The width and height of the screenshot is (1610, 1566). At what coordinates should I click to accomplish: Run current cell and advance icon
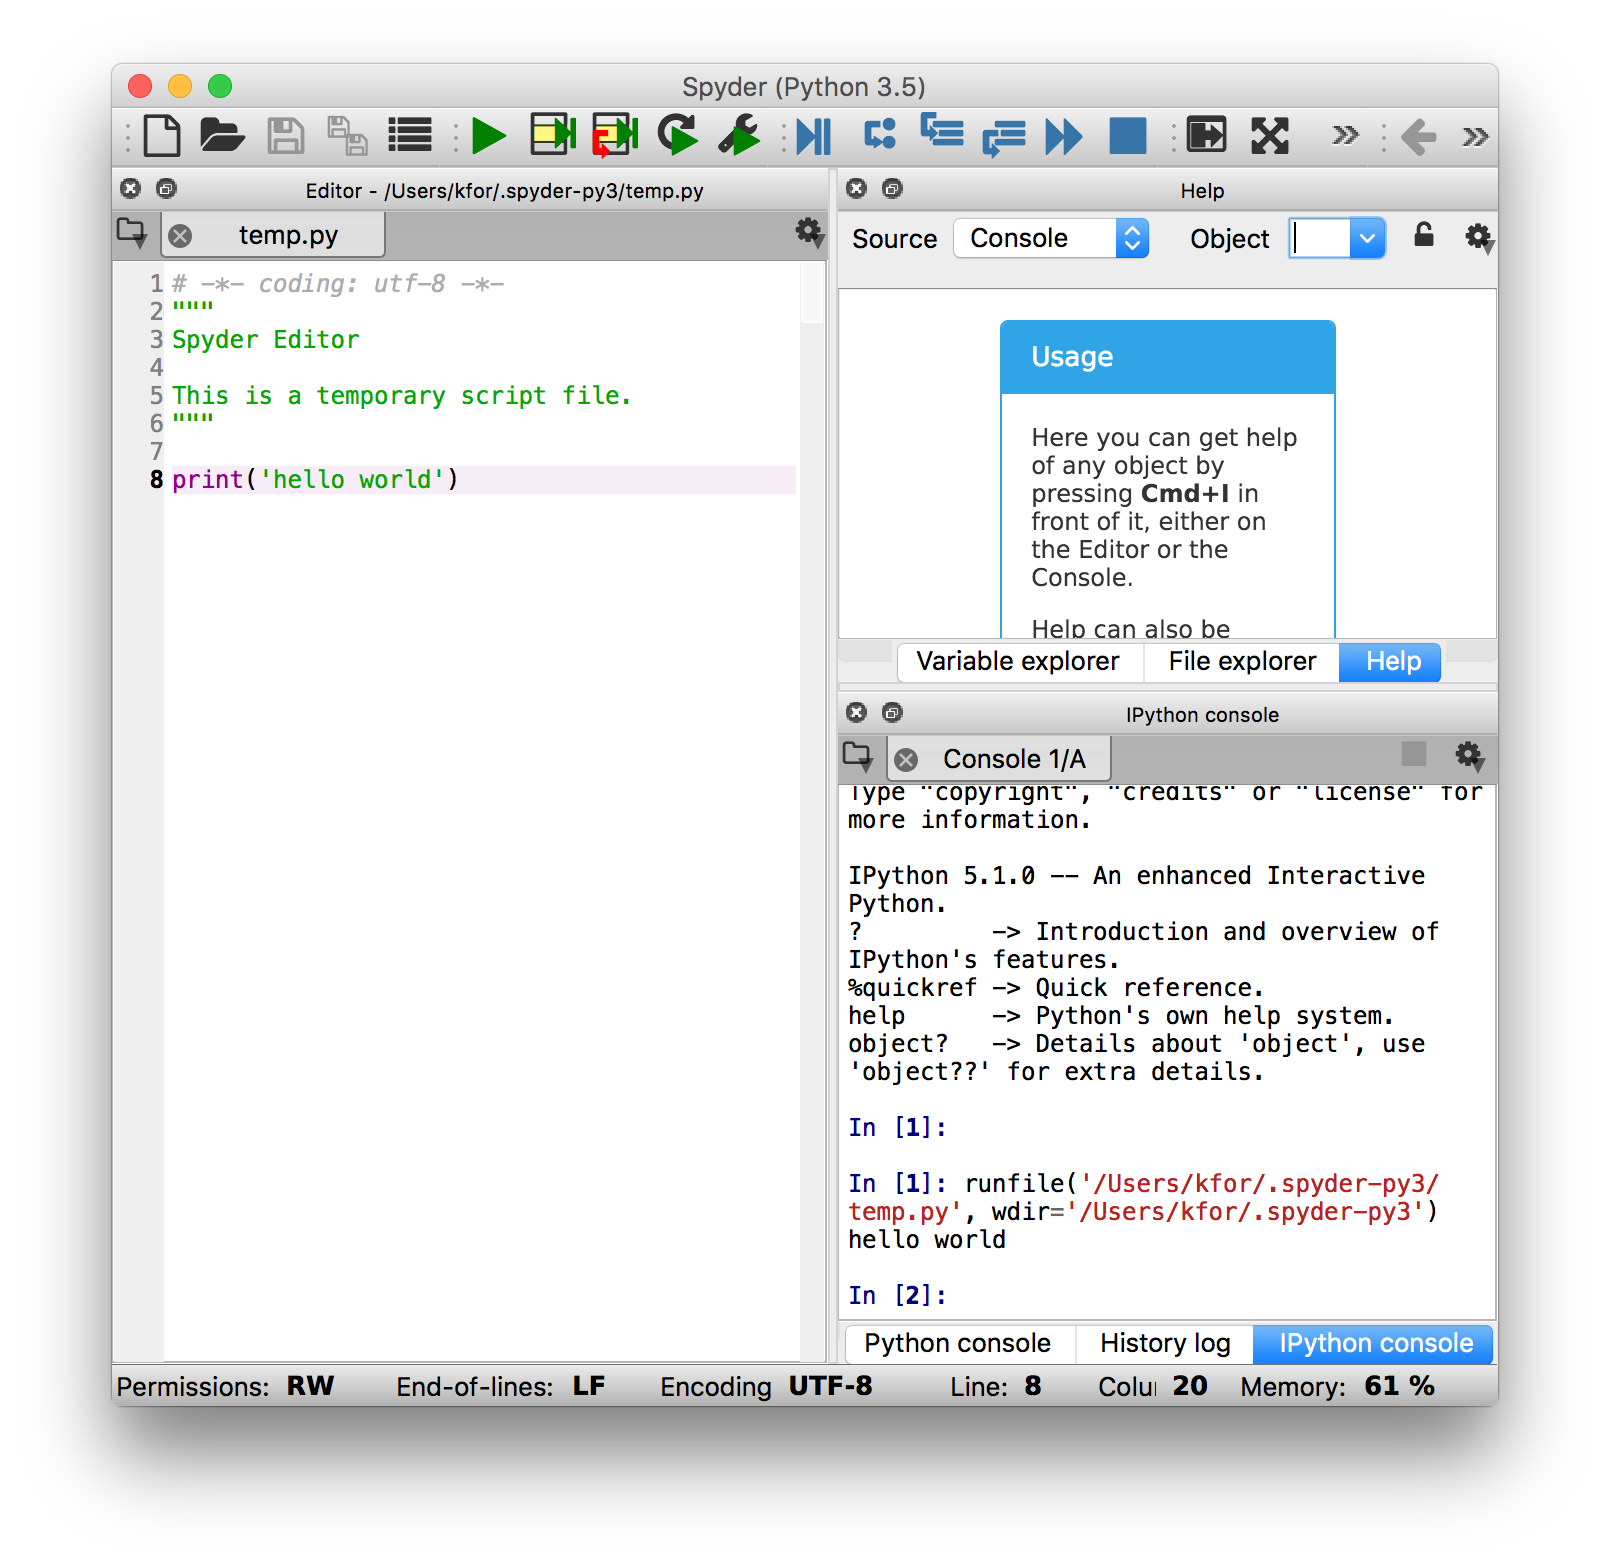click(x=615, y=135)
